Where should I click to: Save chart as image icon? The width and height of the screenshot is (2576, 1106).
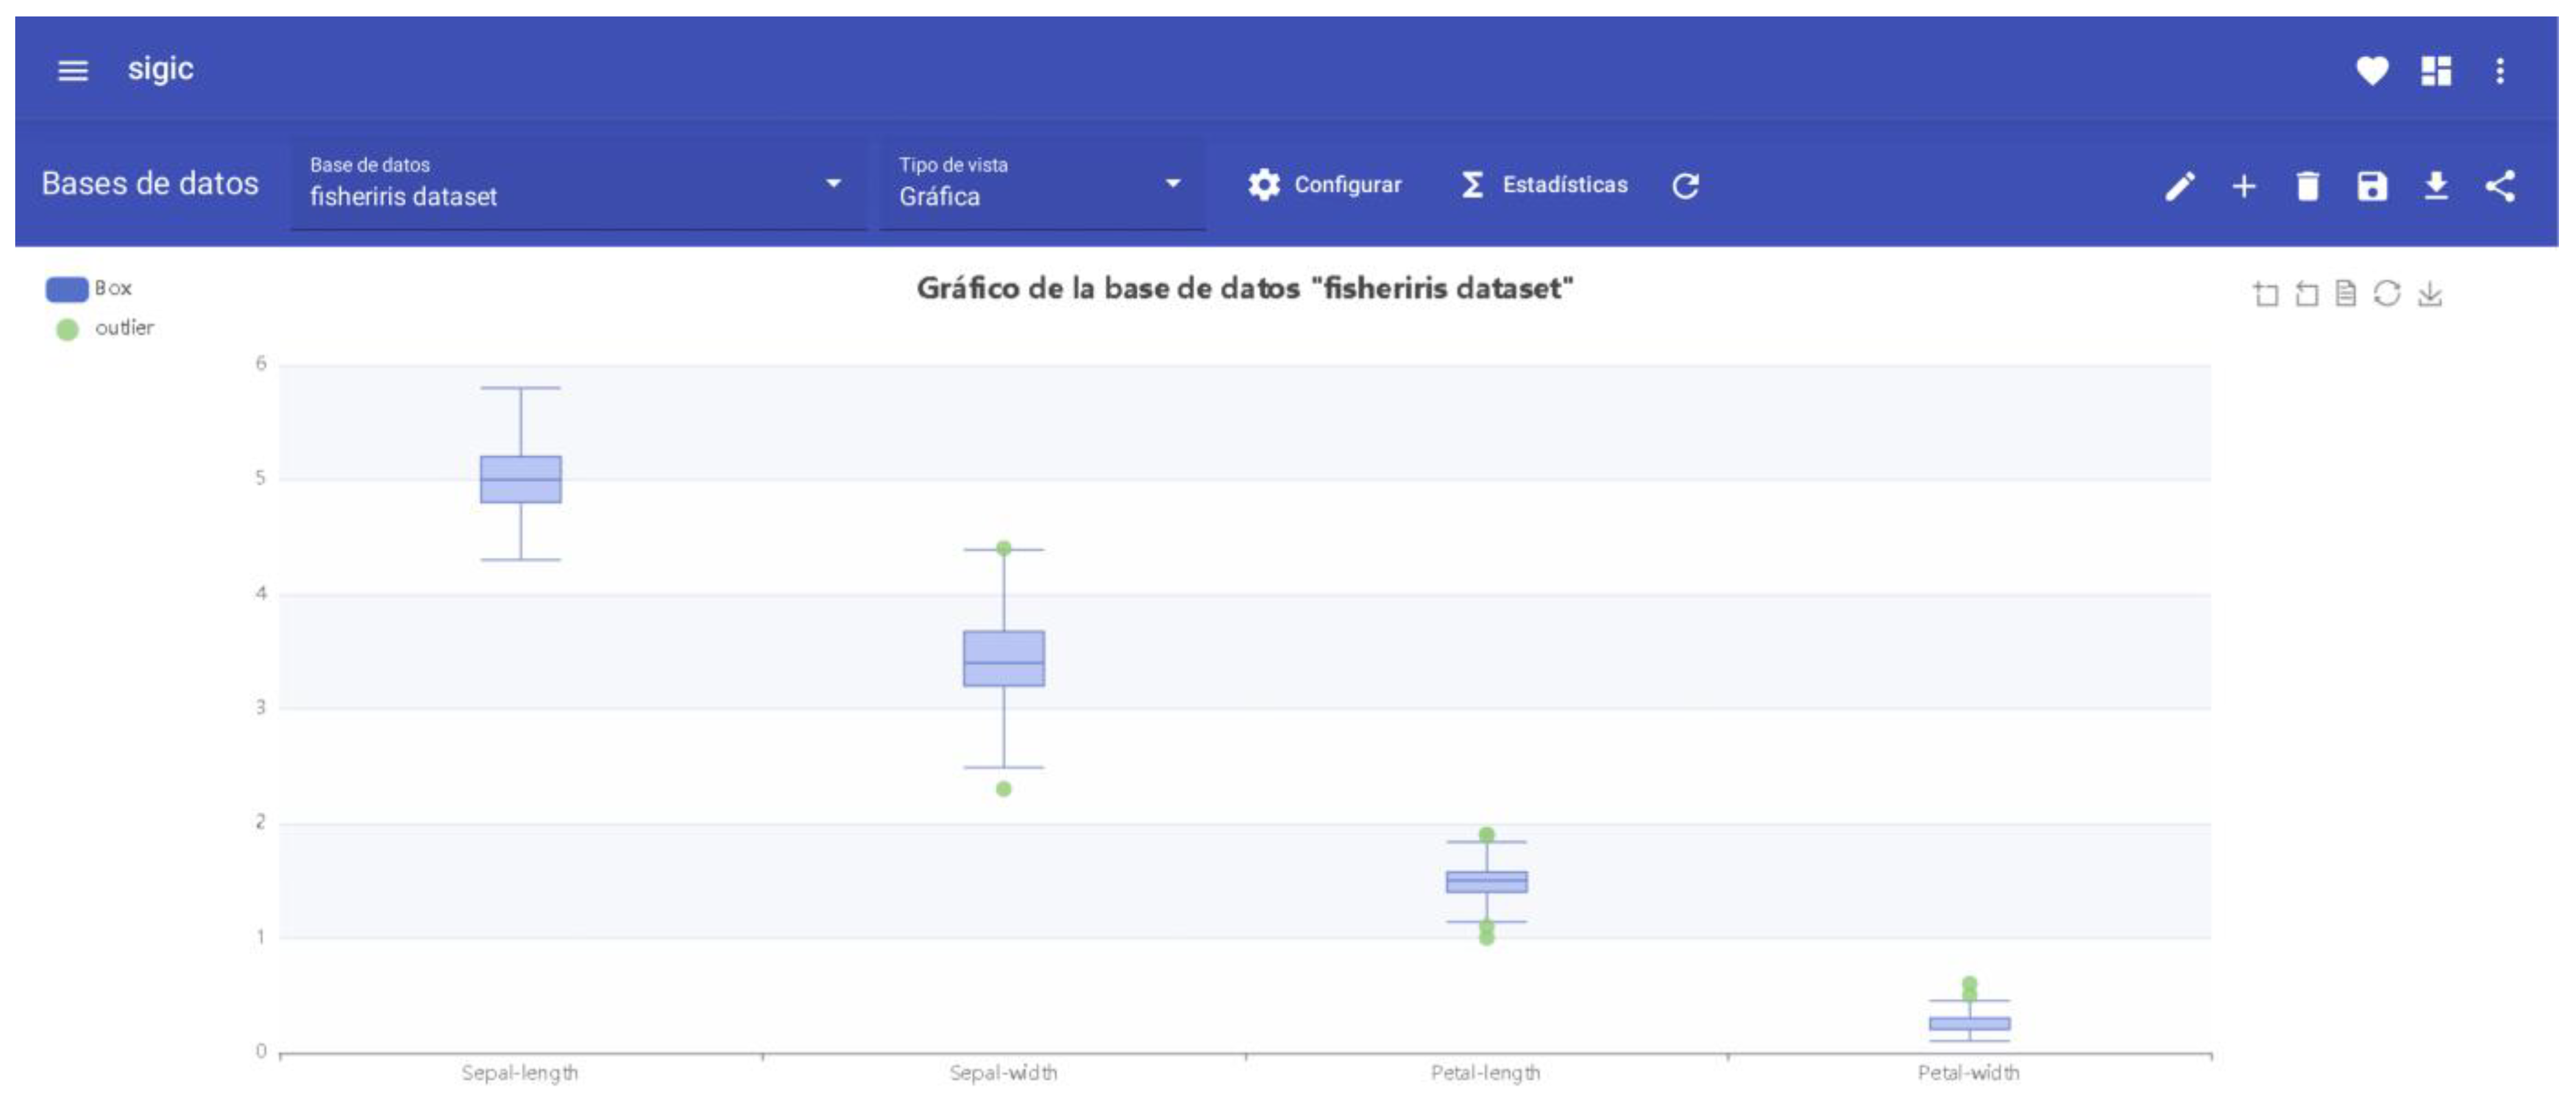point(2429,294)
